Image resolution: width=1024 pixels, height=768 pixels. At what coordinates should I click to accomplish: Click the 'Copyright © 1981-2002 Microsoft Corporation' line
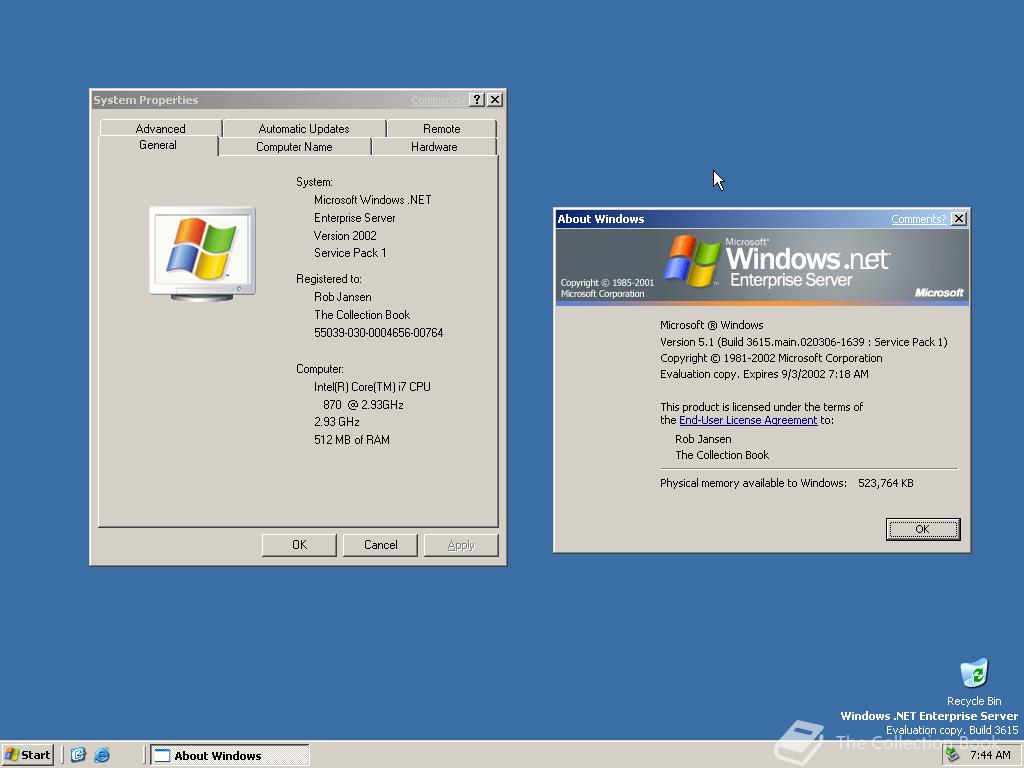click(771, 358)
